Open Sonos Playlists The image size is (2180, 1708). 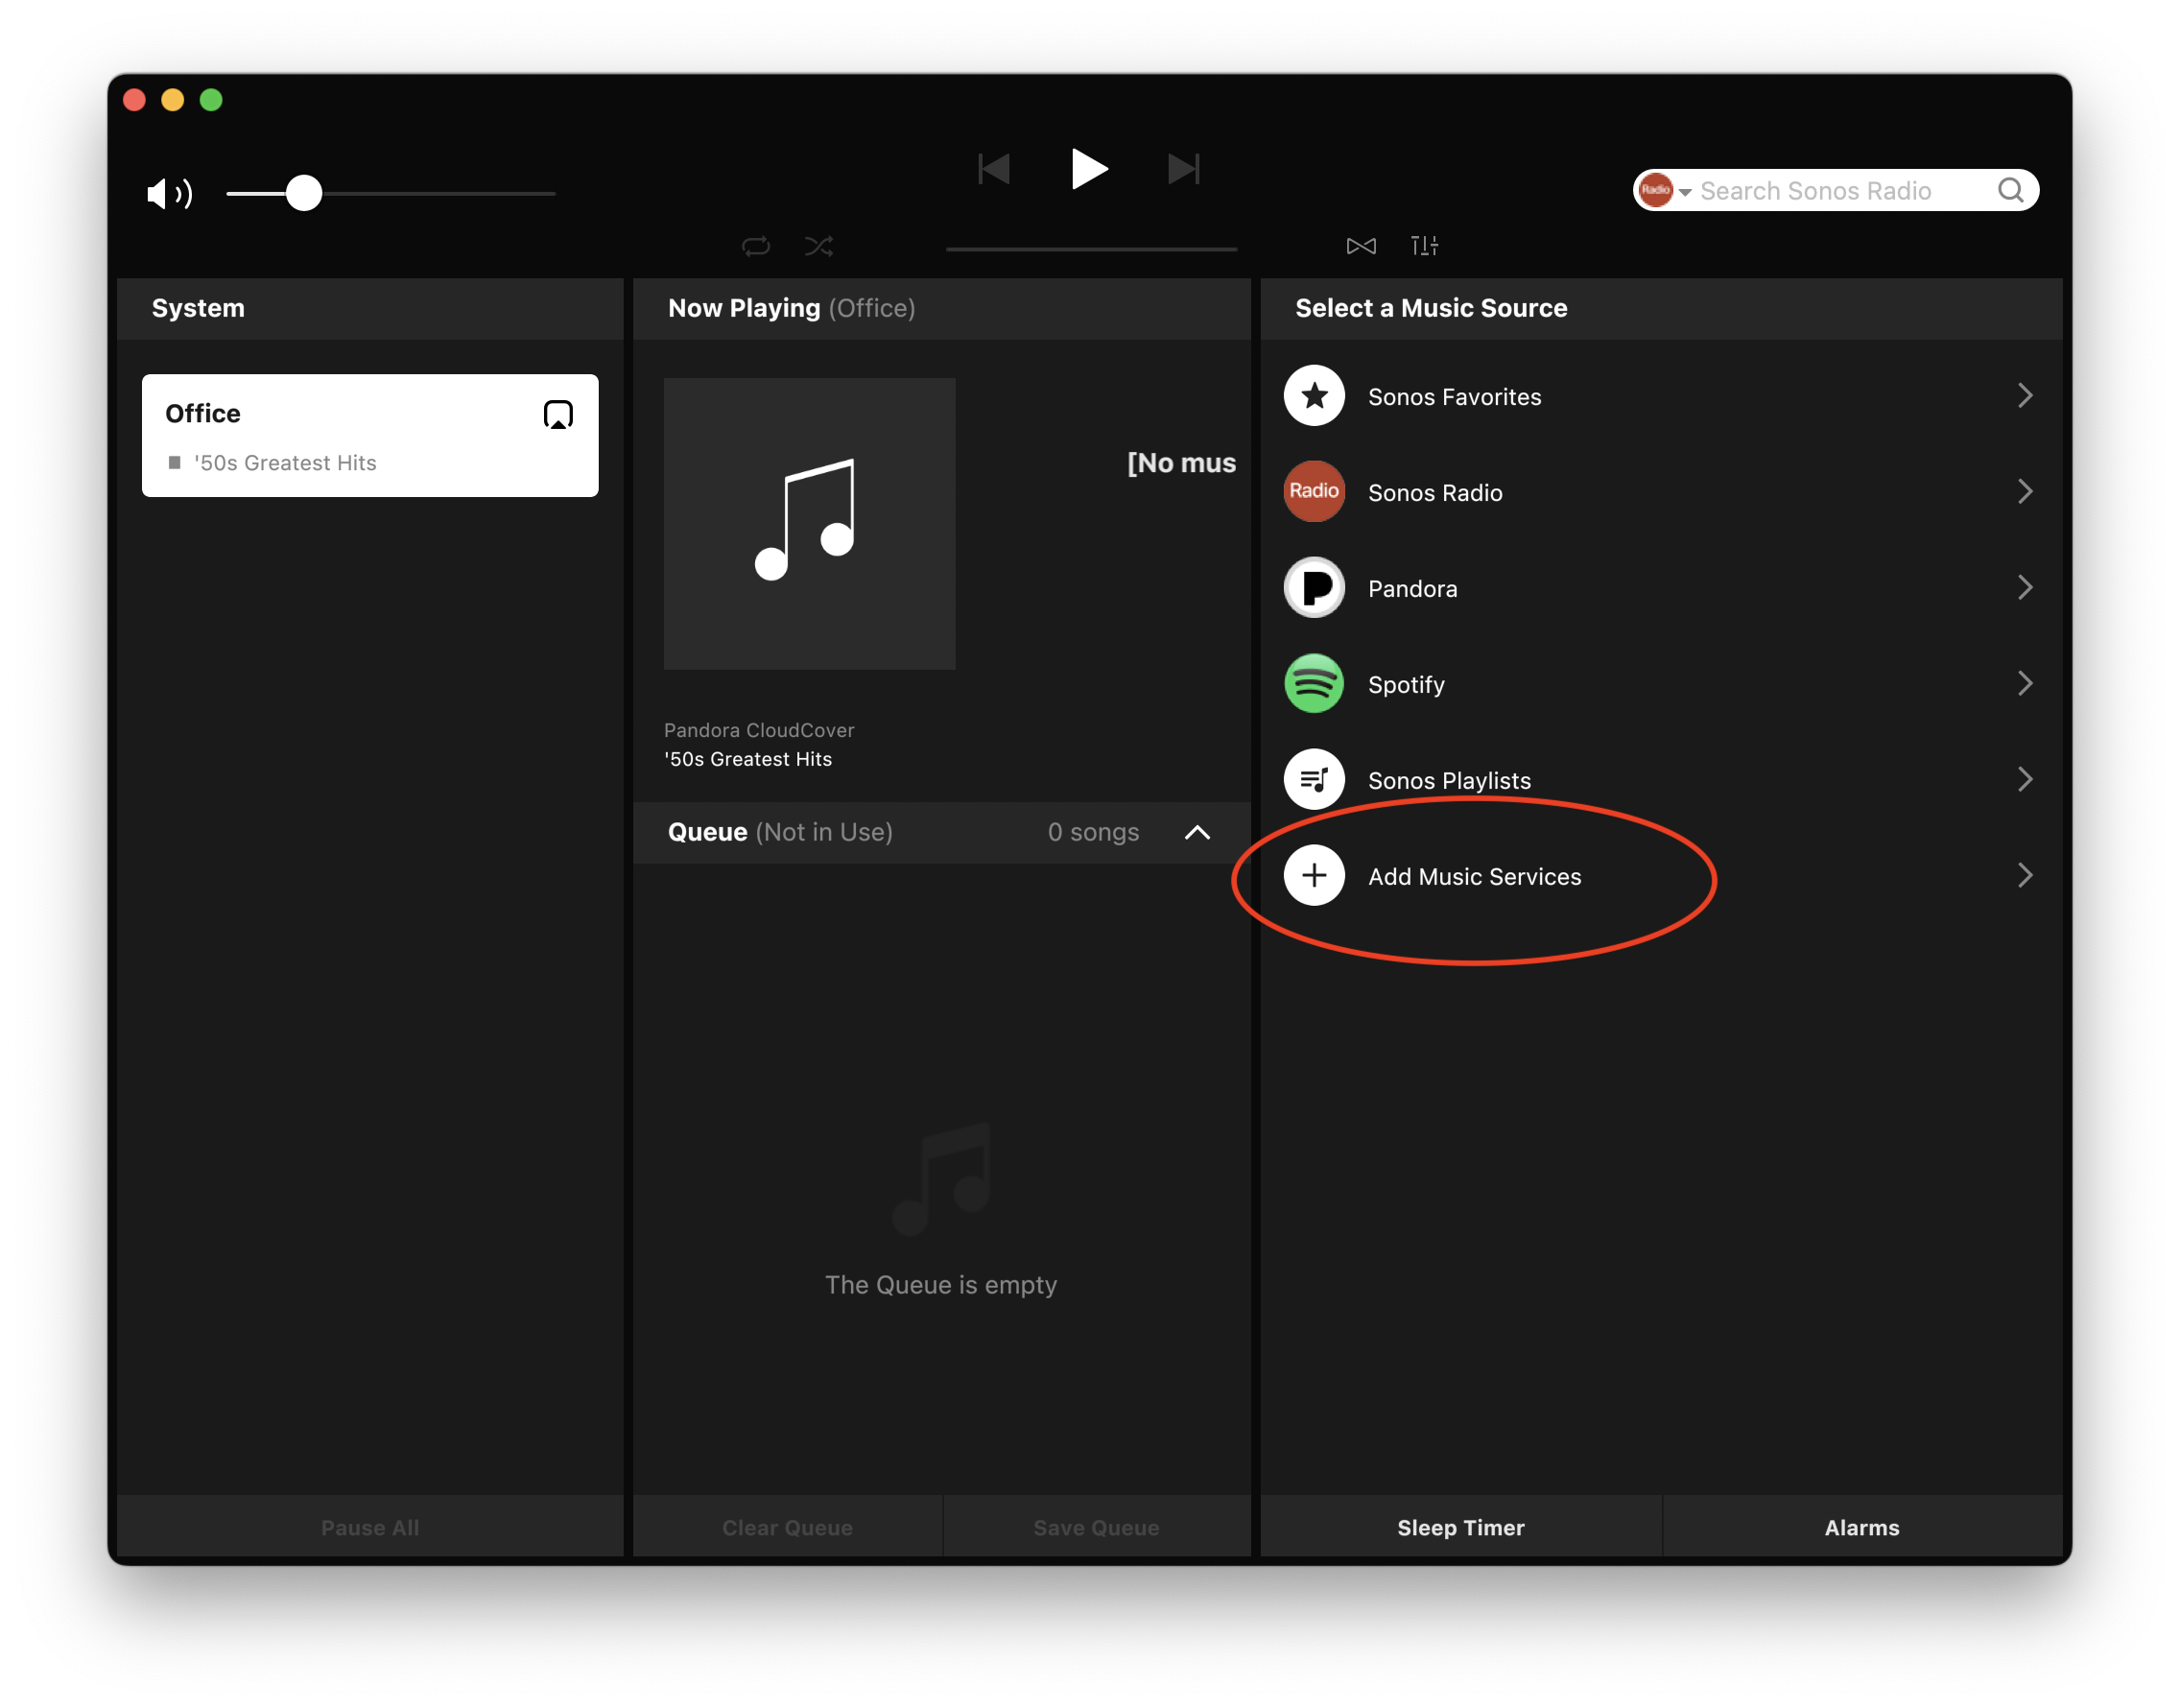1661,780
